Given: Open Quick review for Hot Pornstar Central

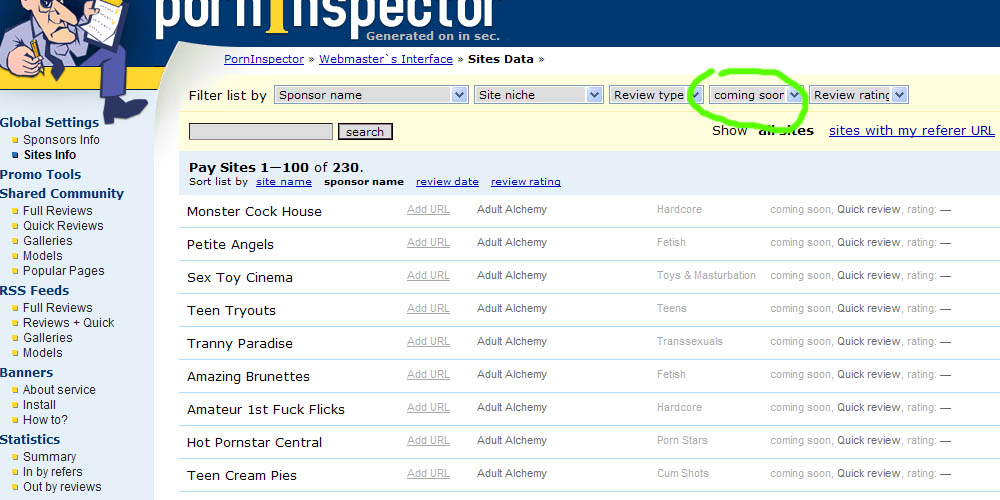Looking at the screenshot, I should tap(869, 440).
